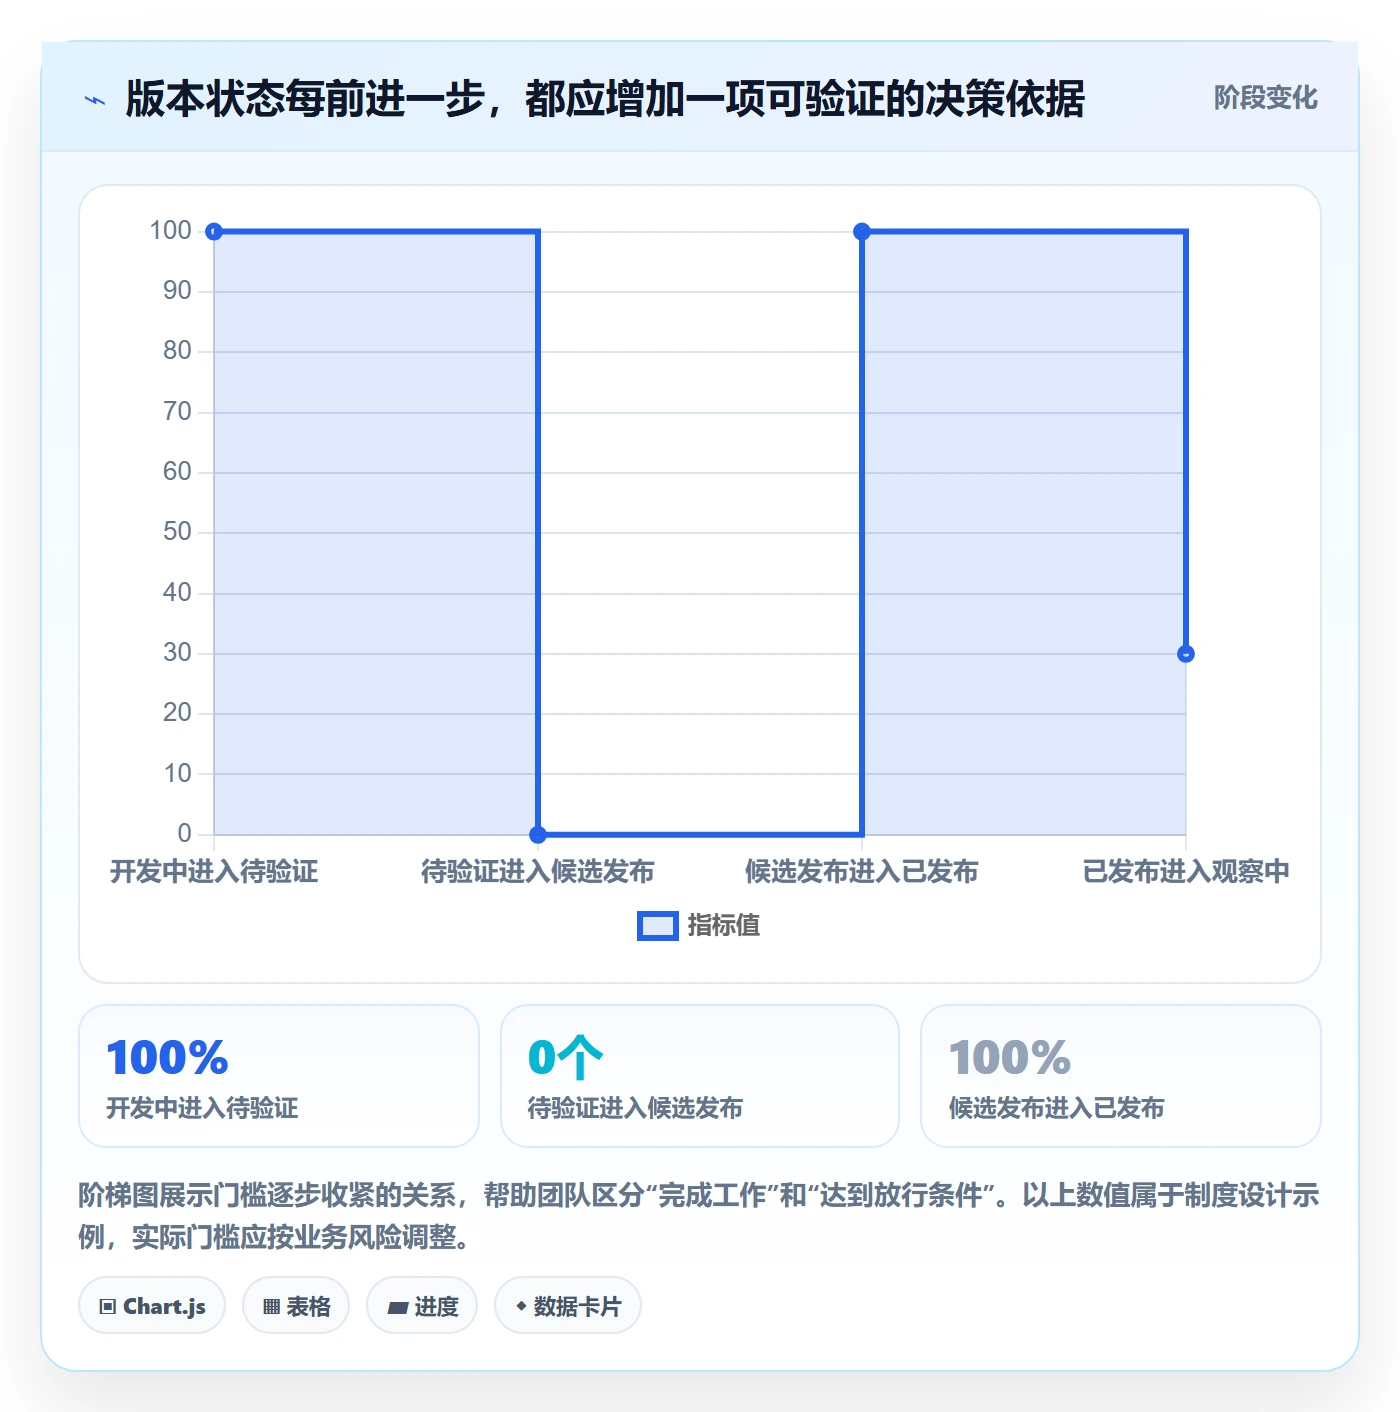Click the top data point at 候选发布进入已发布

point(862,232)
